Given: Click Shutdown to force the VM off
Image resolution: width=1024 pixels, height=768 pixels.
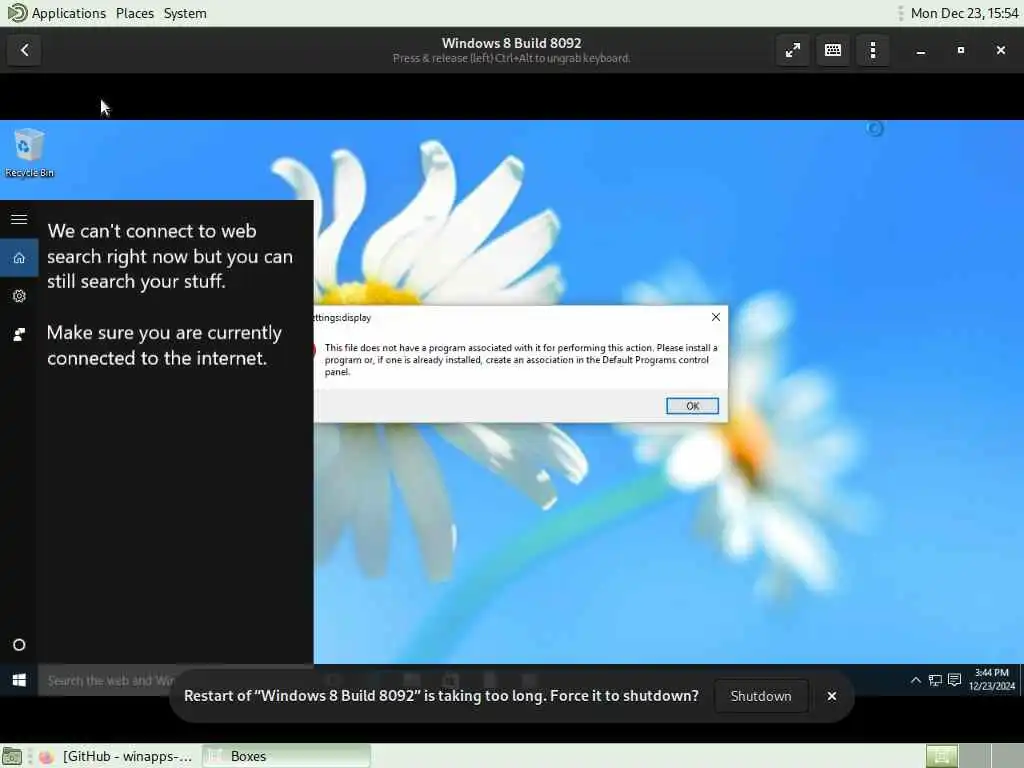Looking at the screenshot, I should [x=761, y=696].
